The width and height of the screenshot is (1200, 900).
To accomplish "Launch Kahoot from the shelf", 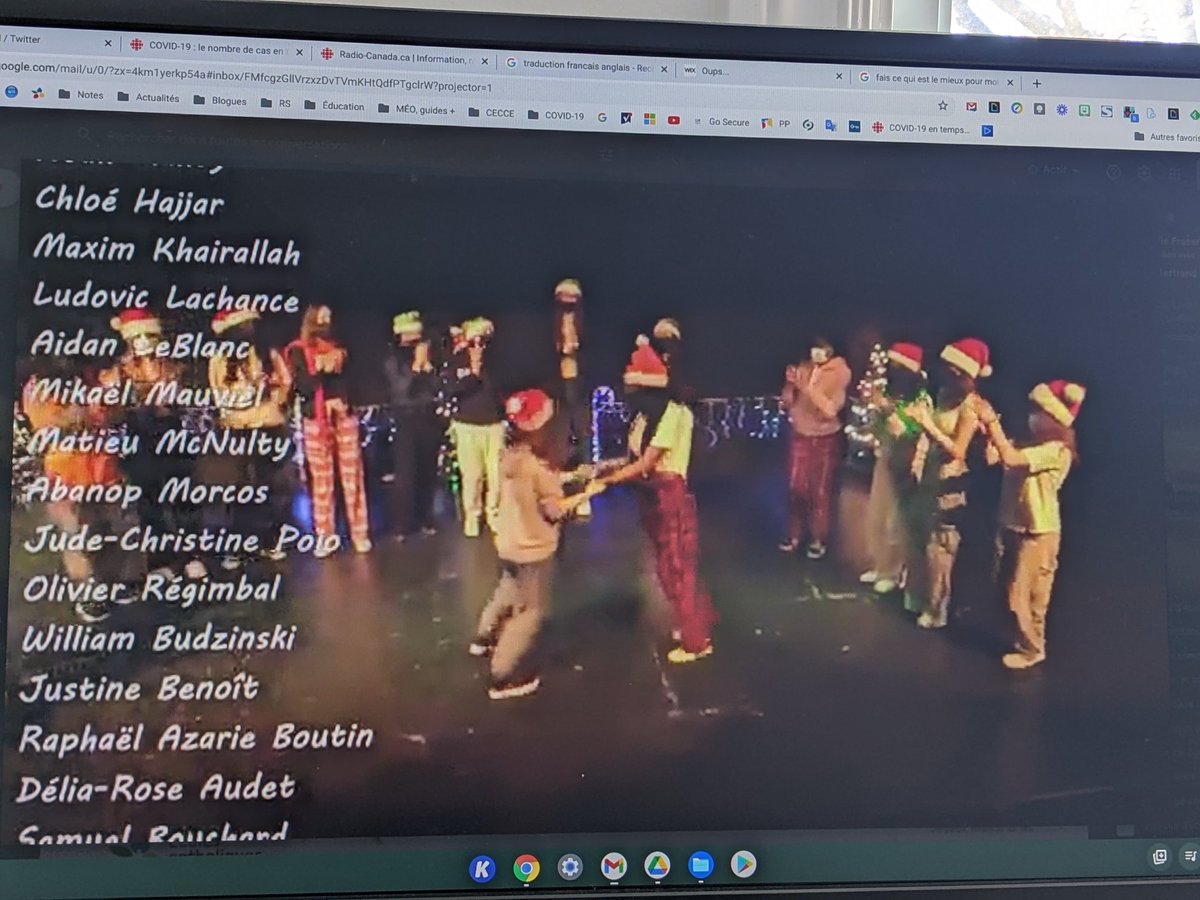I will click(482, 868).
